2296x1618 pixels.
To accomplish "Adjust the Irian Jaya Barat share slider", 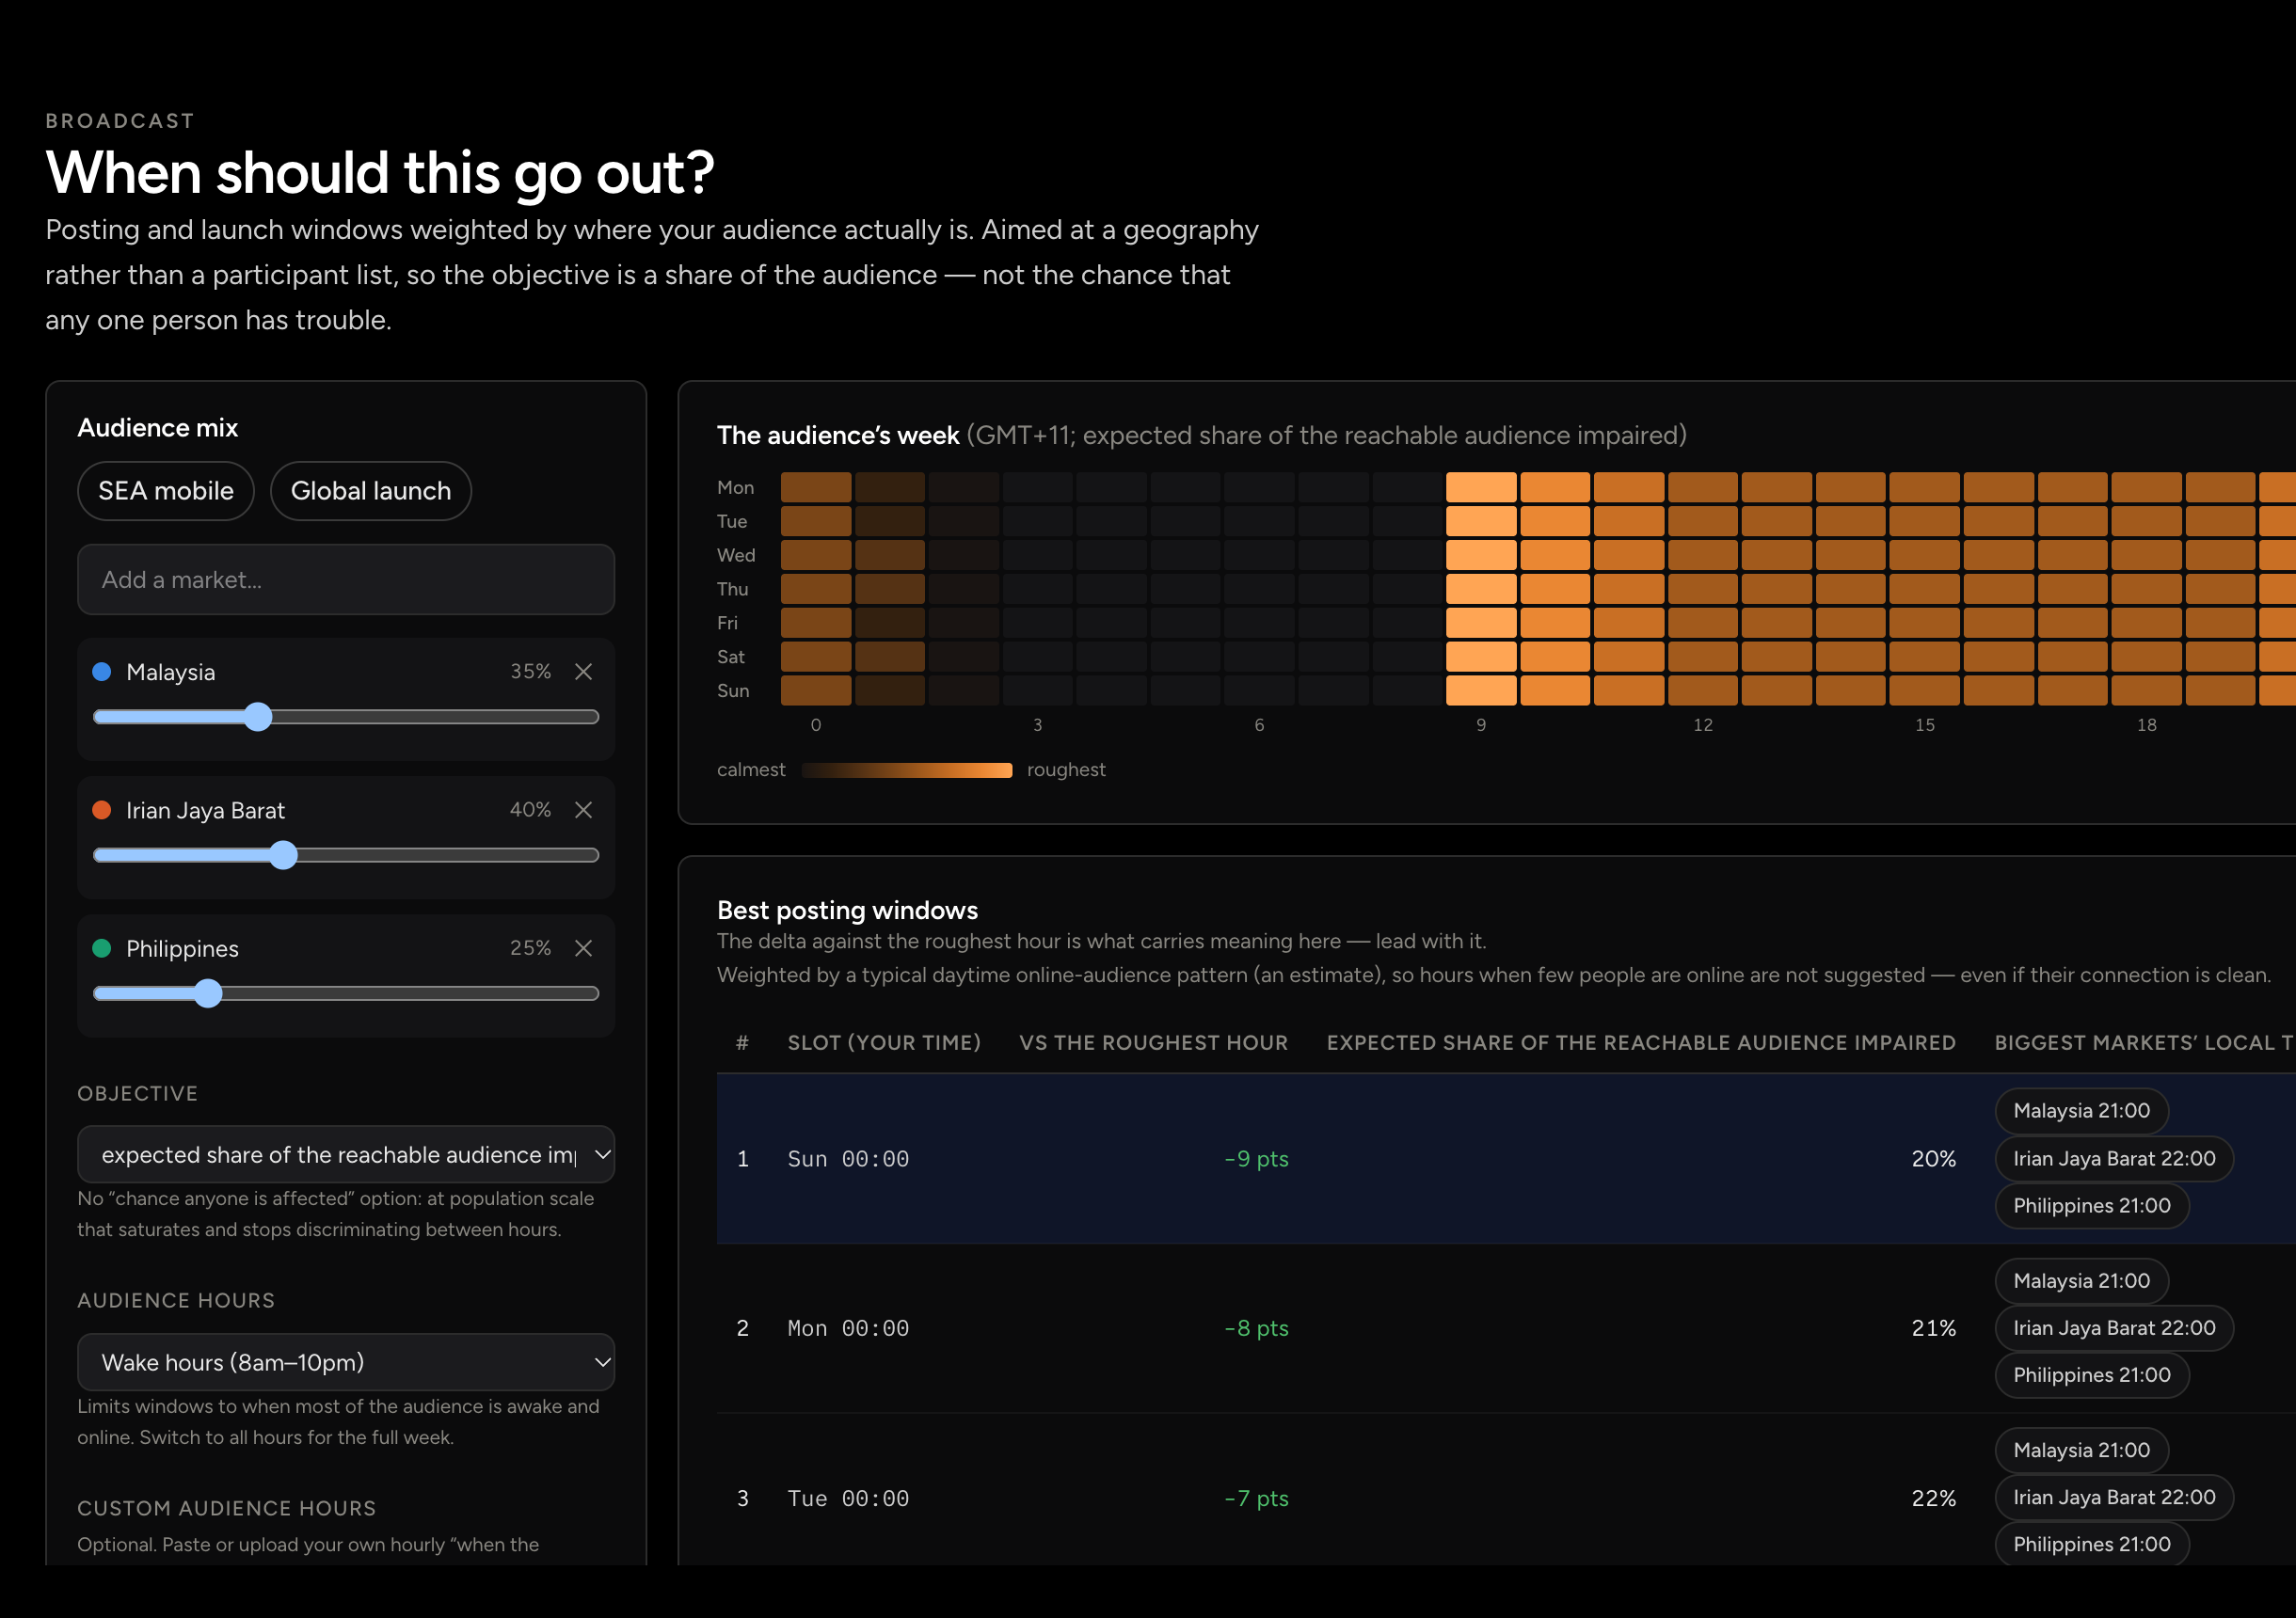I will click(x=346, y=855).
